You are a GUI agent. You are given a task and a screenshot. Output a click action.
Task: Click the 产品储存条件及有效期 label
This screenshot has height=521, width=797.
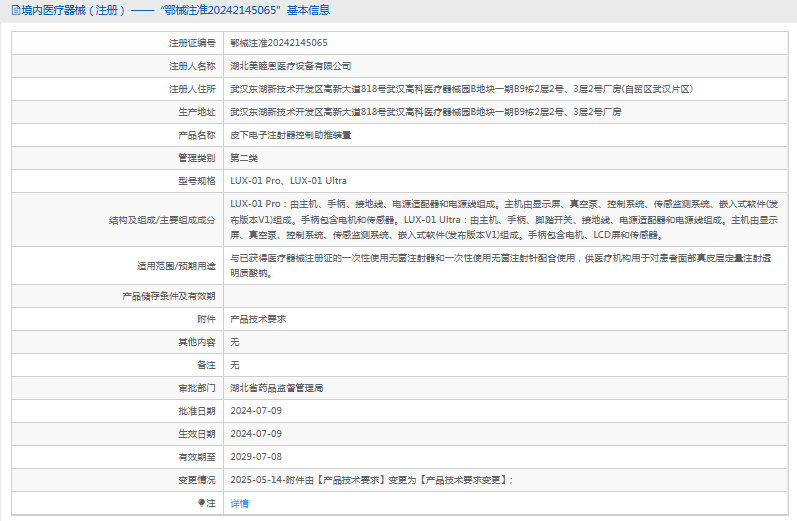(169, 296)
